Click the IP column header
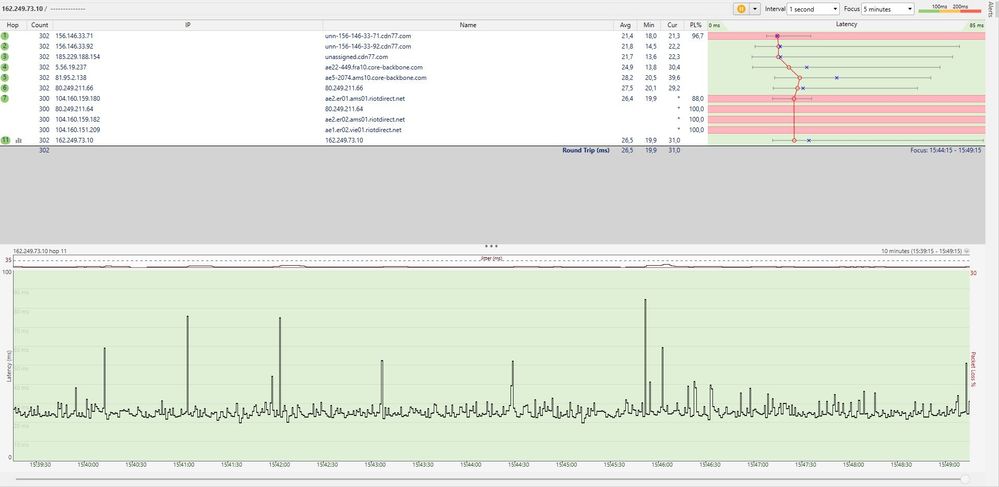999x487 pixels. point(187,25)
